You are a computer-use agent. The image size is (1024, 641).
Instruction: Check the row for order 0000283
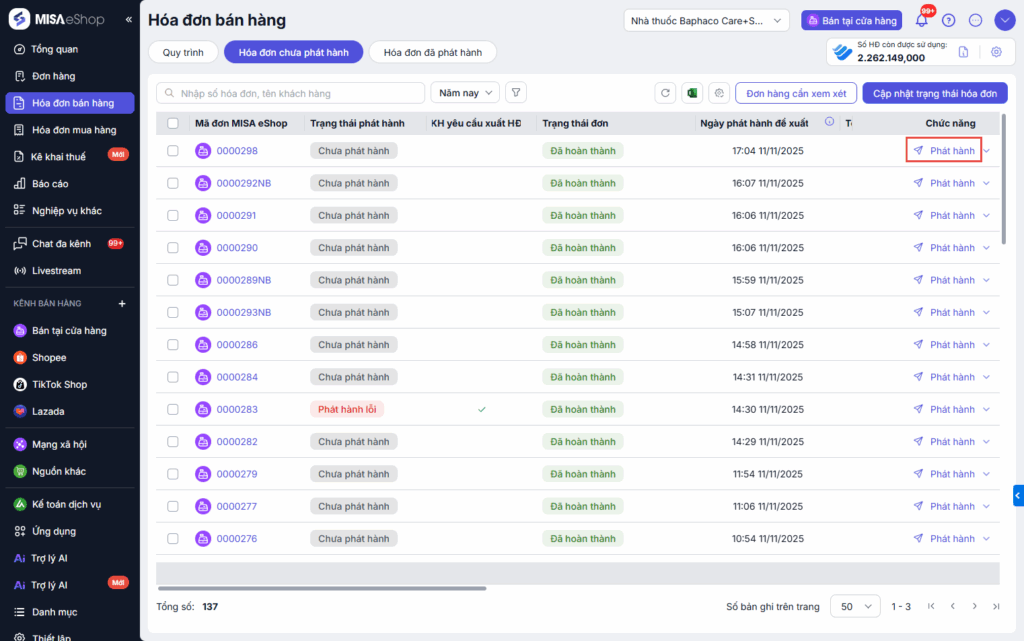(x=173, y=409)
